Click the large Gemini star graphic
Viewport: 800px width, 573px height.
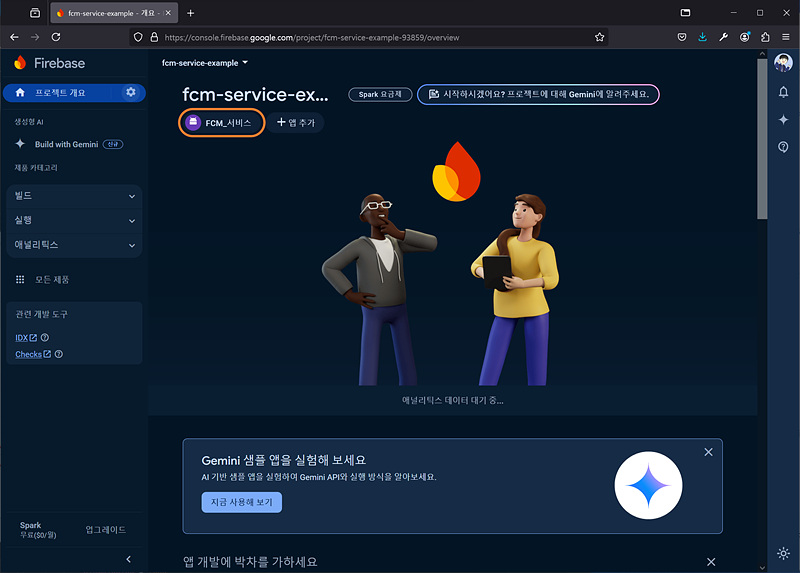[x=648, y=485]
